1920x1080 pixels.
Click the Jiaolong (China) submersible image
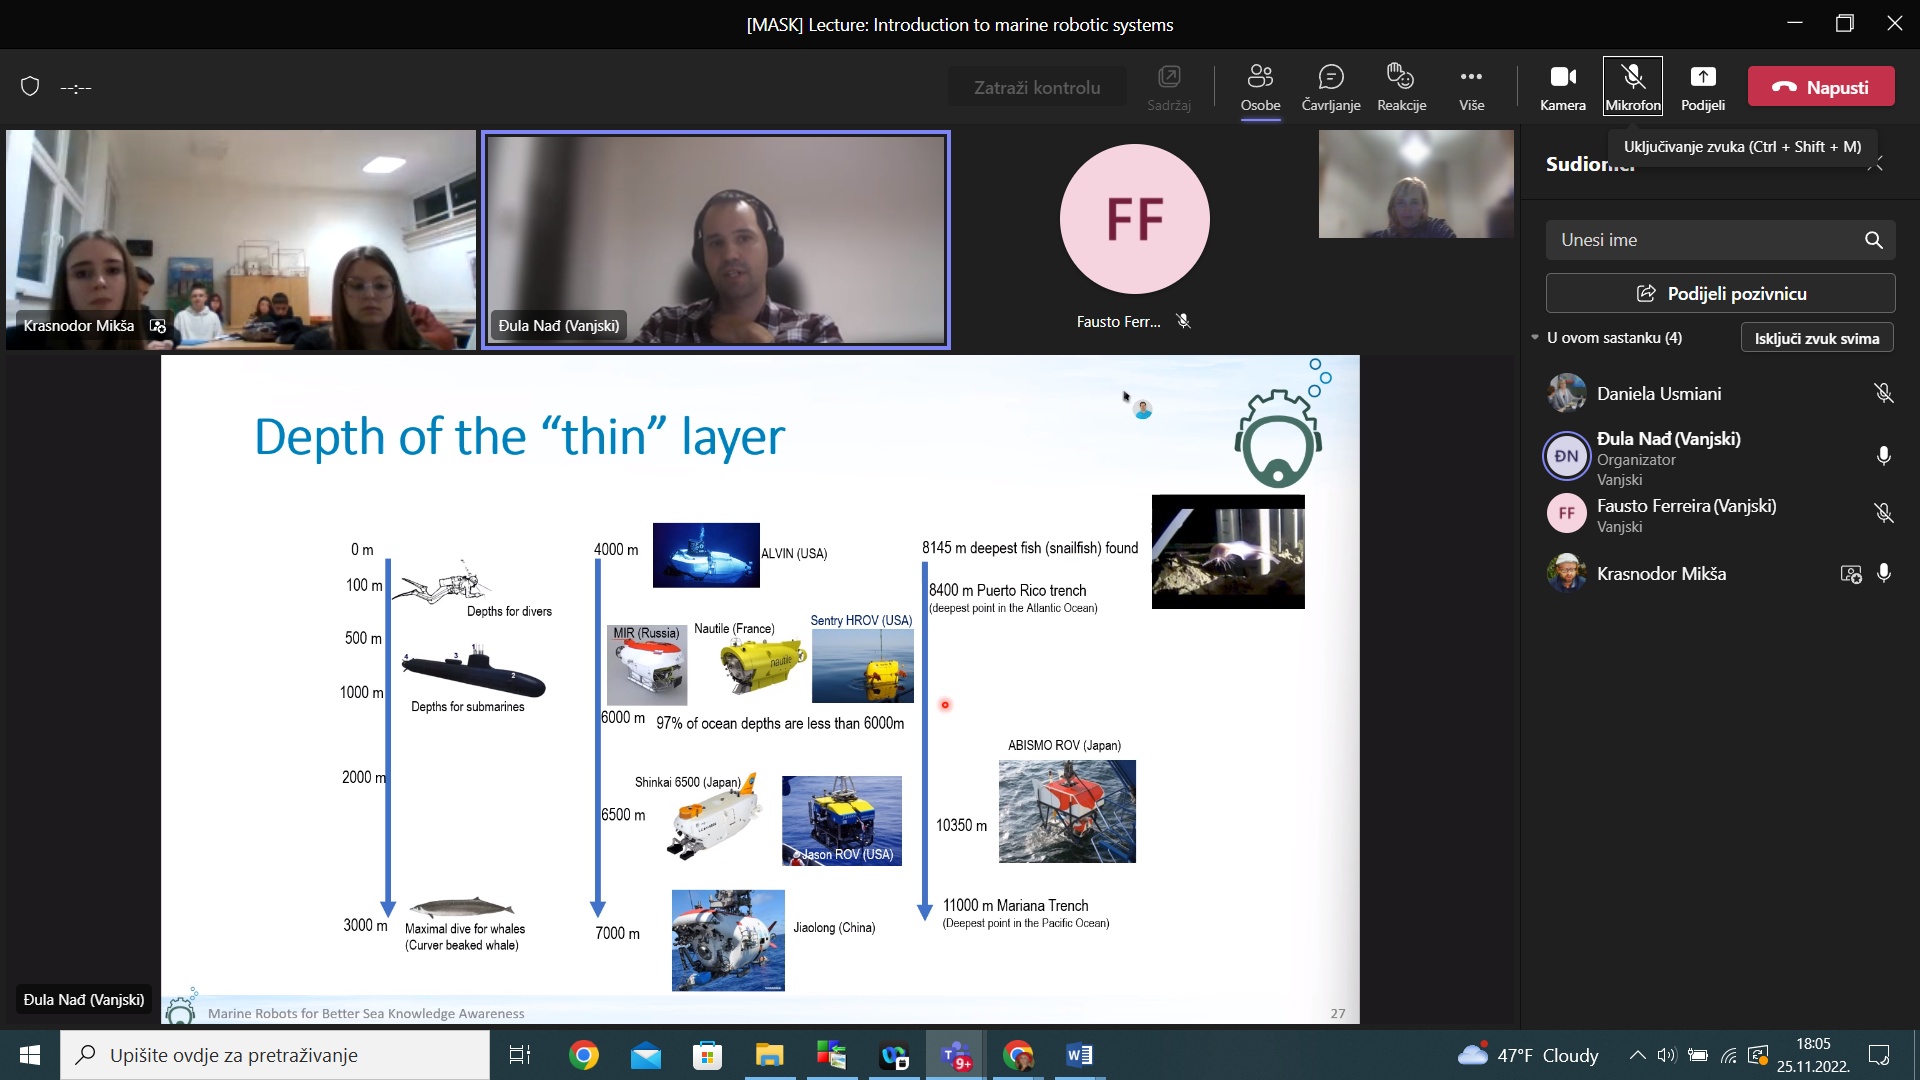tap(728, 940)
